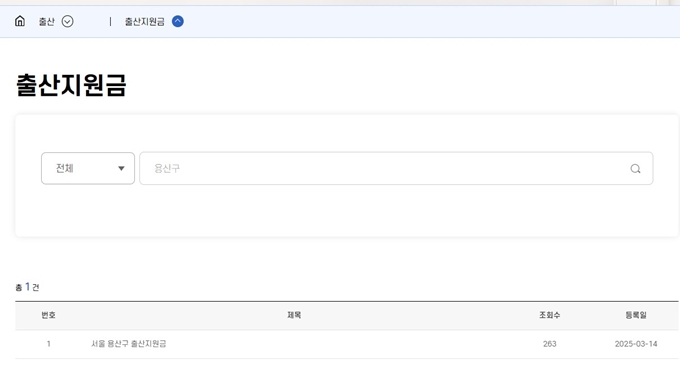The height and width of the screenshot is (380, 680).
Task: Click the 조회수 column header
Action: click(x=549, y=315)
